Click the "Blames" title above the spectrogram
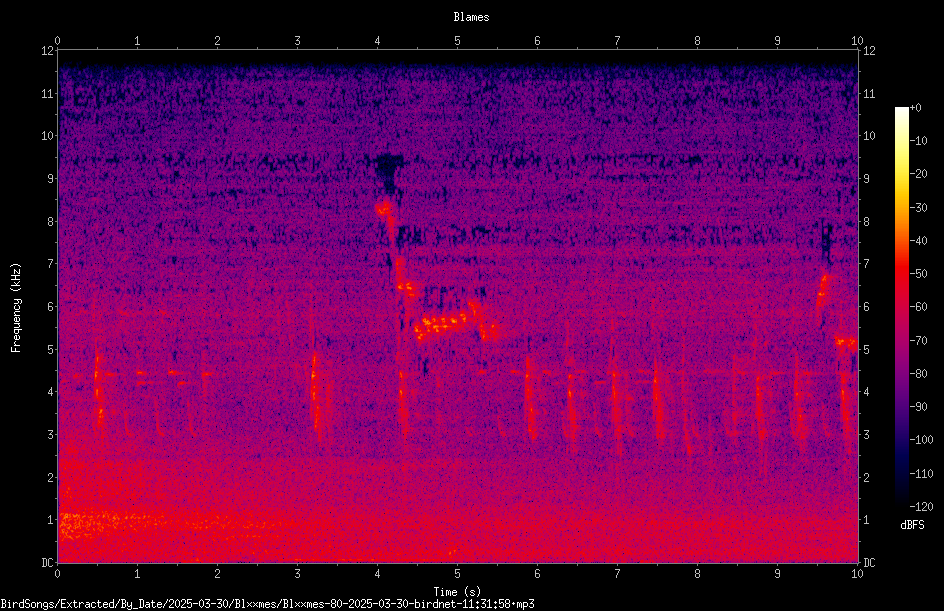The width and height of the screenshot is (944, 611). pos(471,17)
